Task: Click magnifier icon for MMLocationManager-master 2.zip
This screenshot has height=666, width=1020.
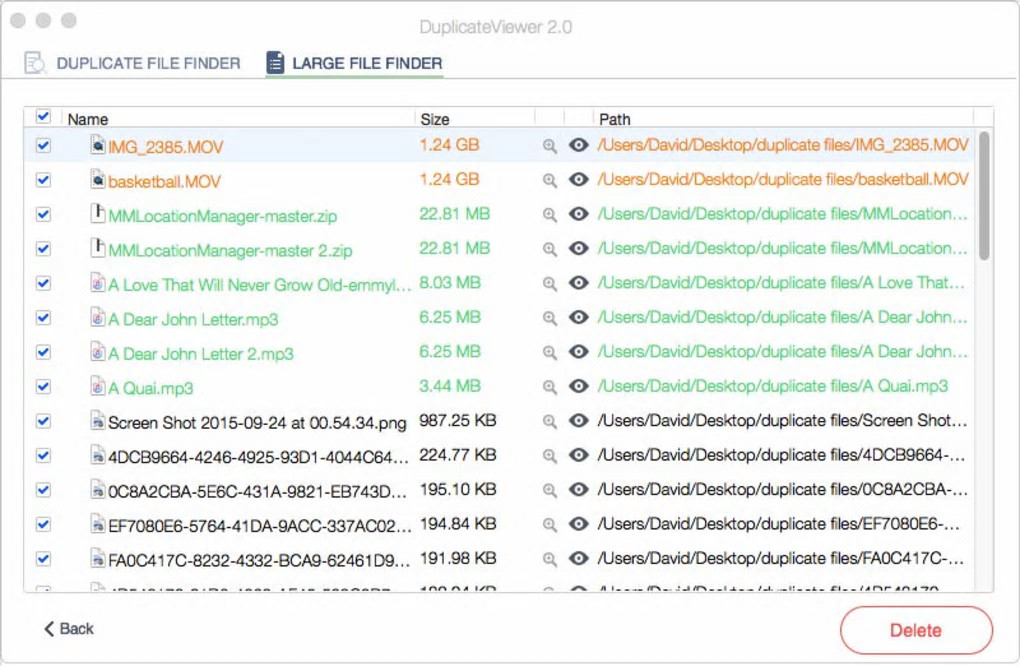Action: tap(550, 249)
